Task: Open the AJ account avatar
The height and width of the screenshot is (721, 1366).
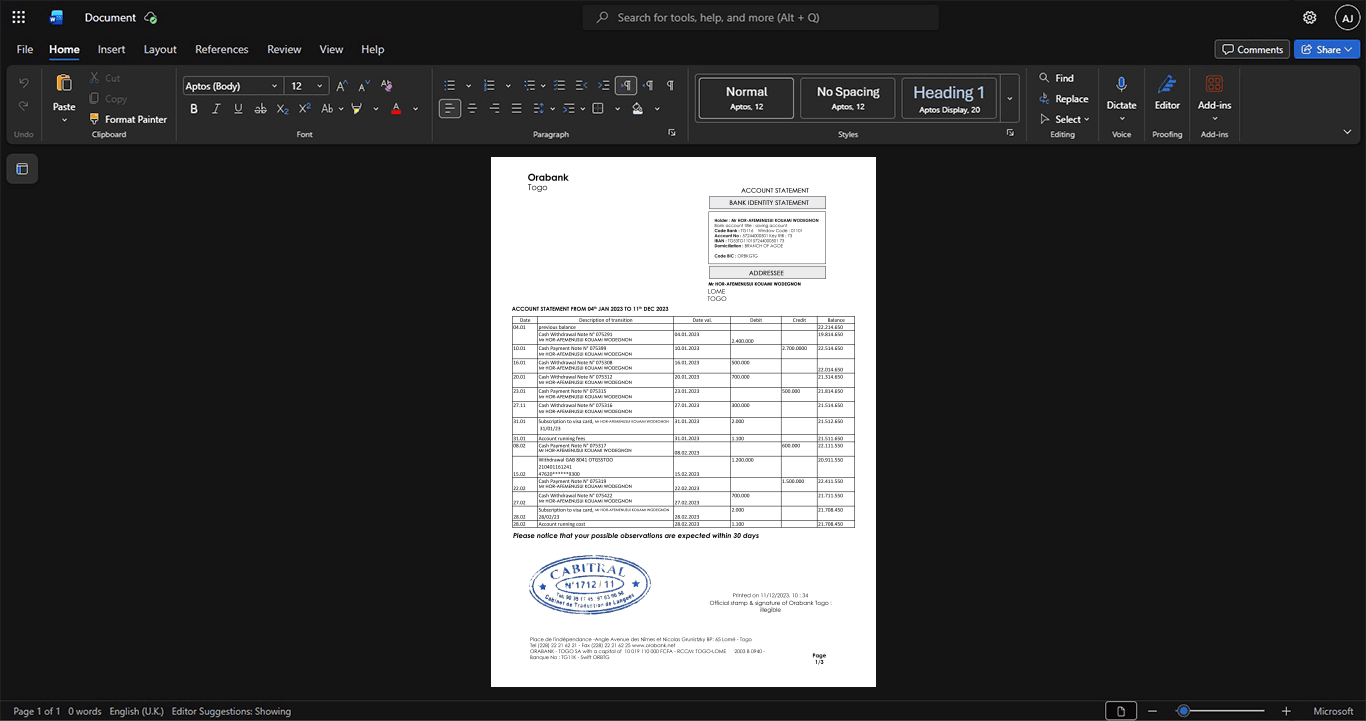Action: point(1347,17)
